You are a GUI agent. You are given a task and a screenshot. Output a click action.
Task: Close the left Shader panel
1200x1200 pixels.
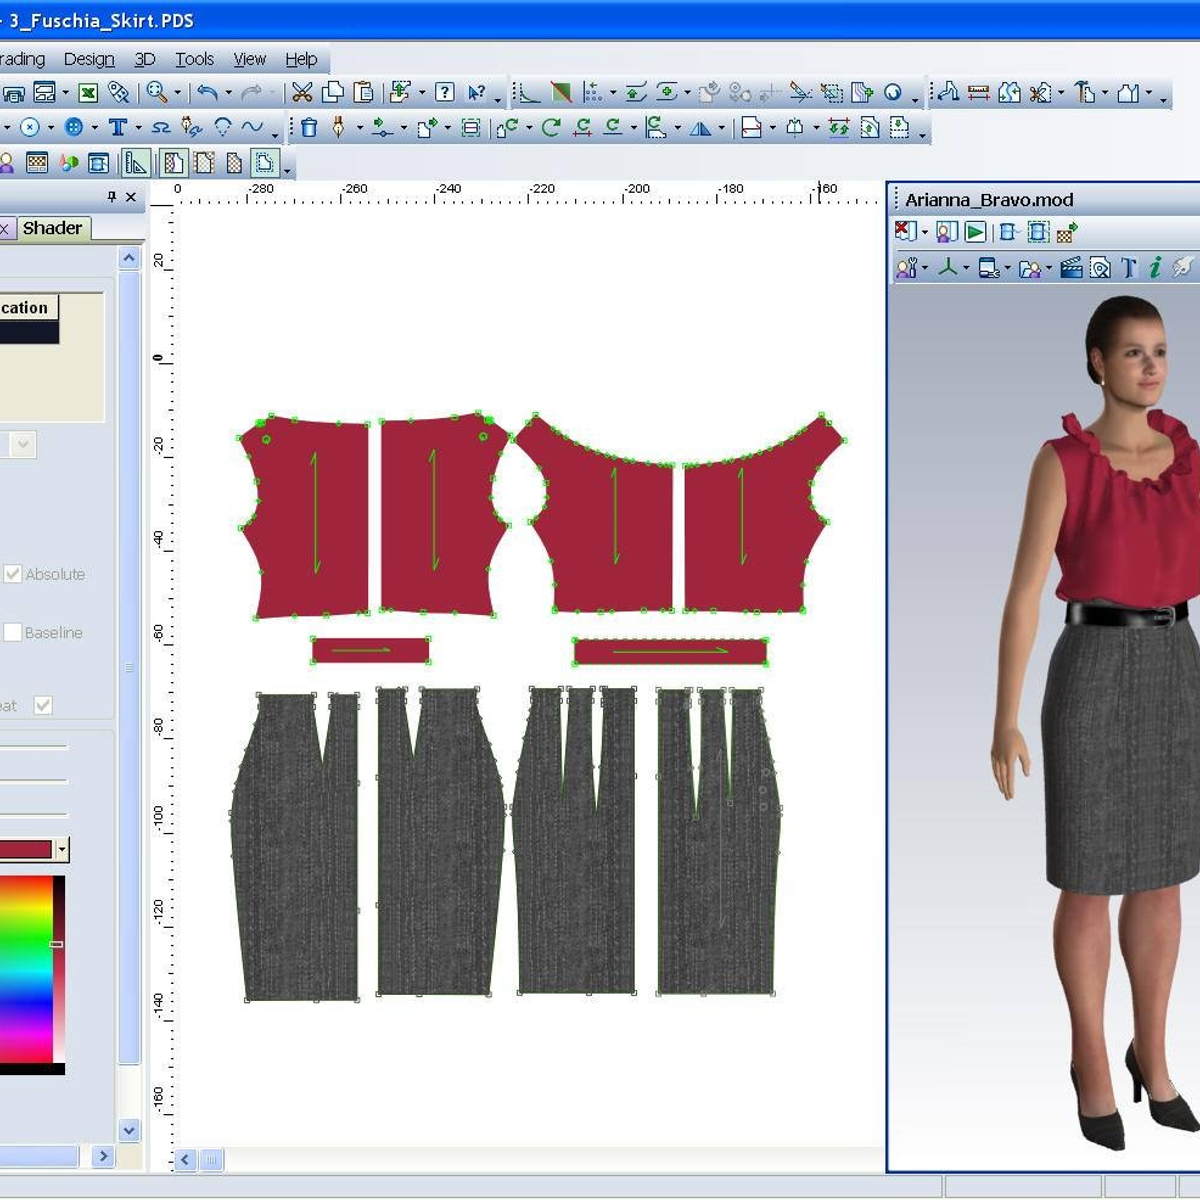pos(131,197)
